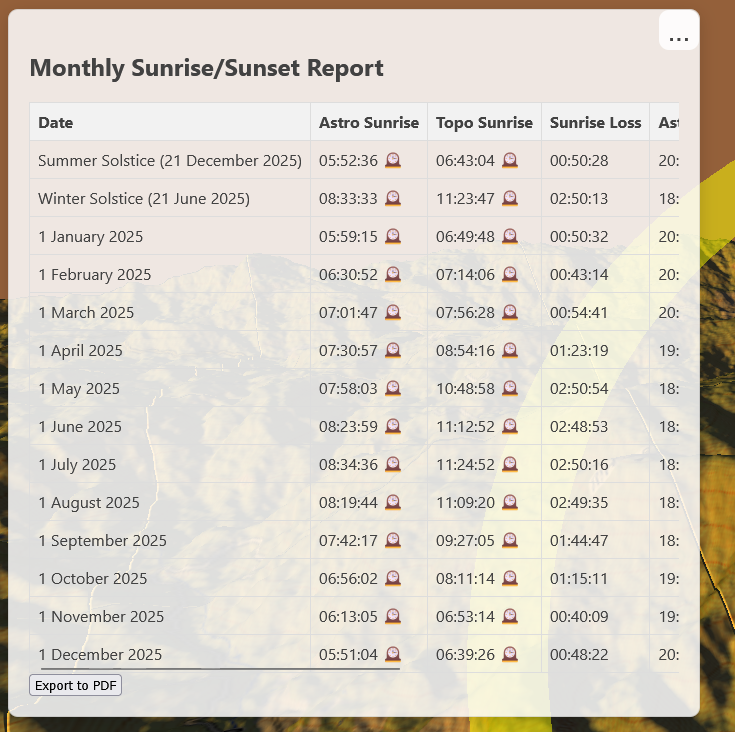Select the 1 September 2025 date cell
This screenshot has width=735, height=732.
170,540
